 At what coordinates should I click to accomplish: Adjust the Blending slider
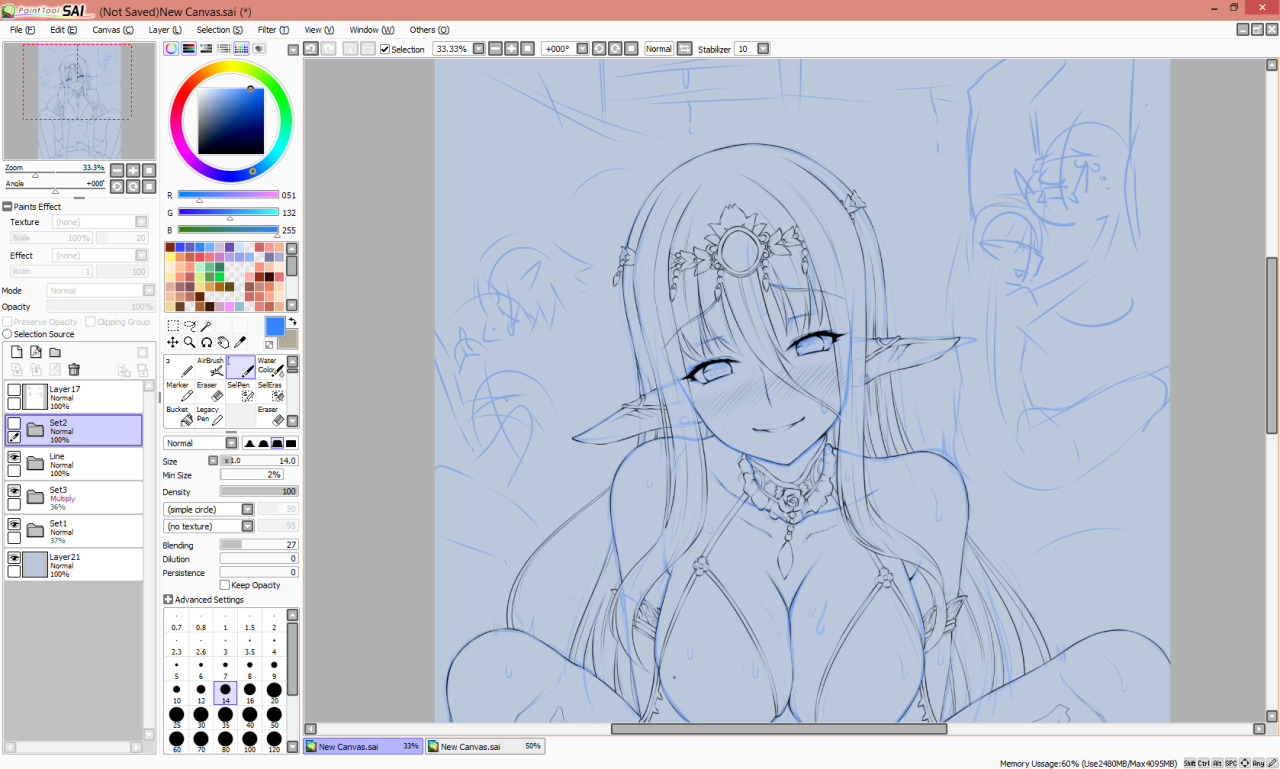tap(259, 545)
